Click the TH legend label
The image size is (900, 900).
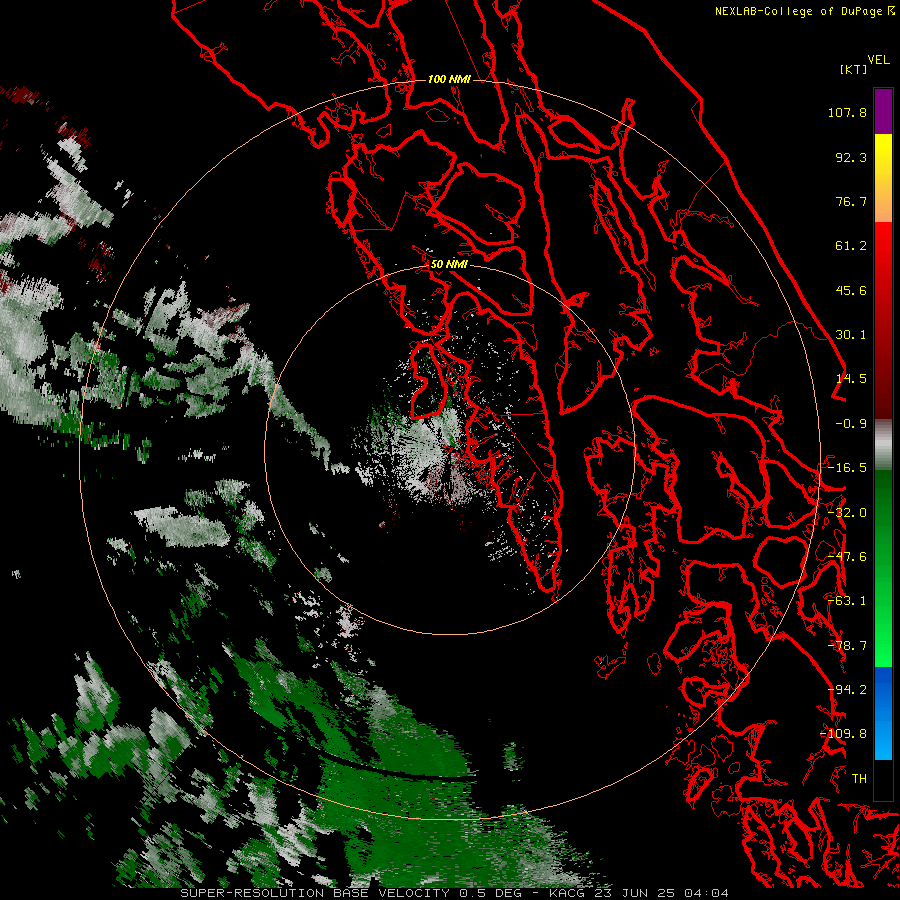(x=859, y=779)
